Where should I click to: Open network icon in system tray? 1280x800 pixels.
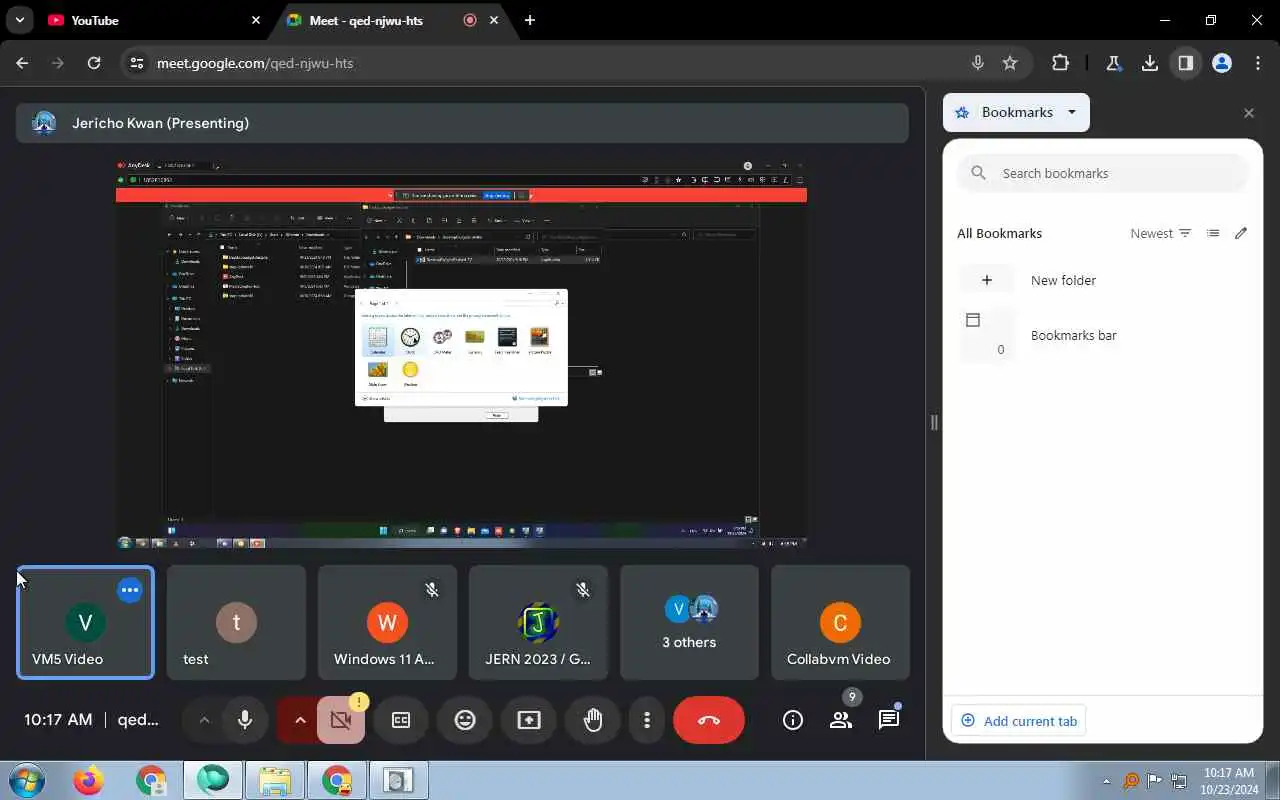pyautogui.click(x=1180, y=781)
